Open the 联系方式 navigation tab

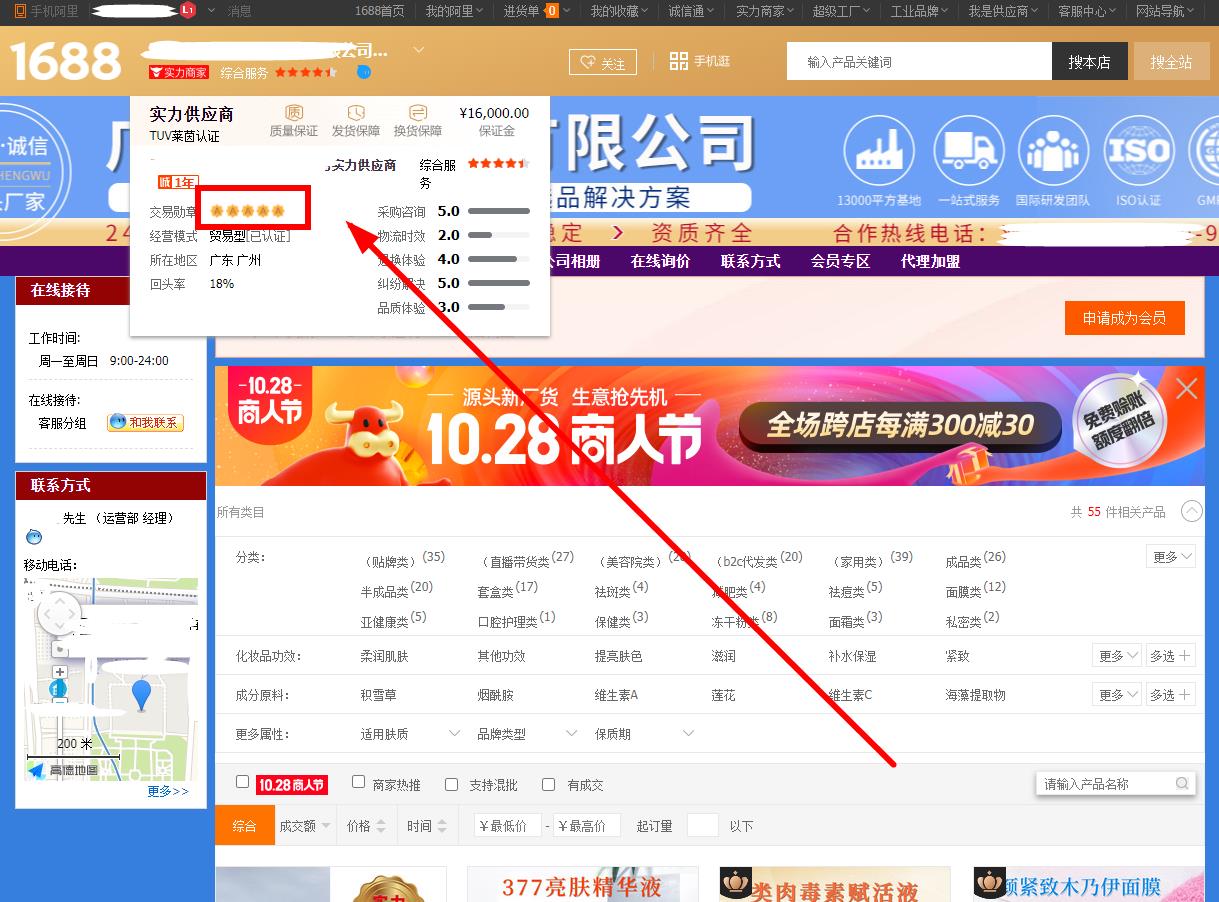point(750,261)
